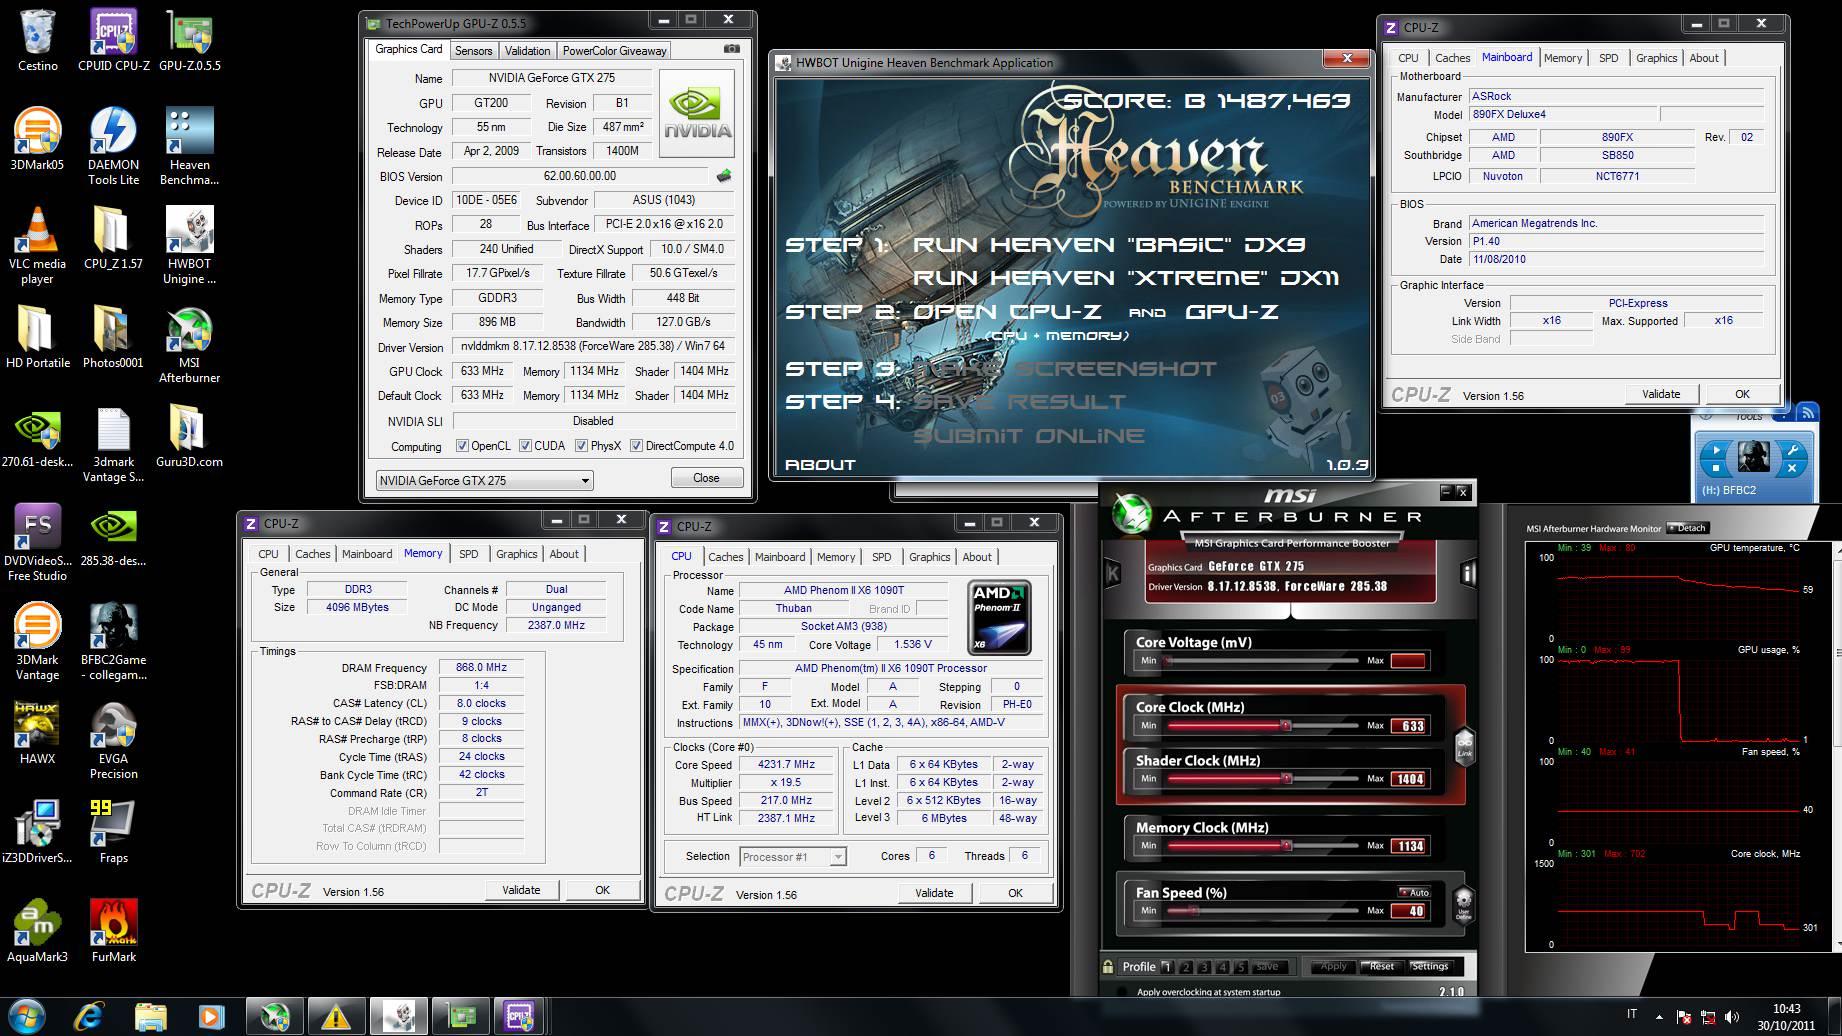Screen dimensions: 1842x1036
Task: Click ABOUT in Heaven Benchmark app
Action: 820,464
